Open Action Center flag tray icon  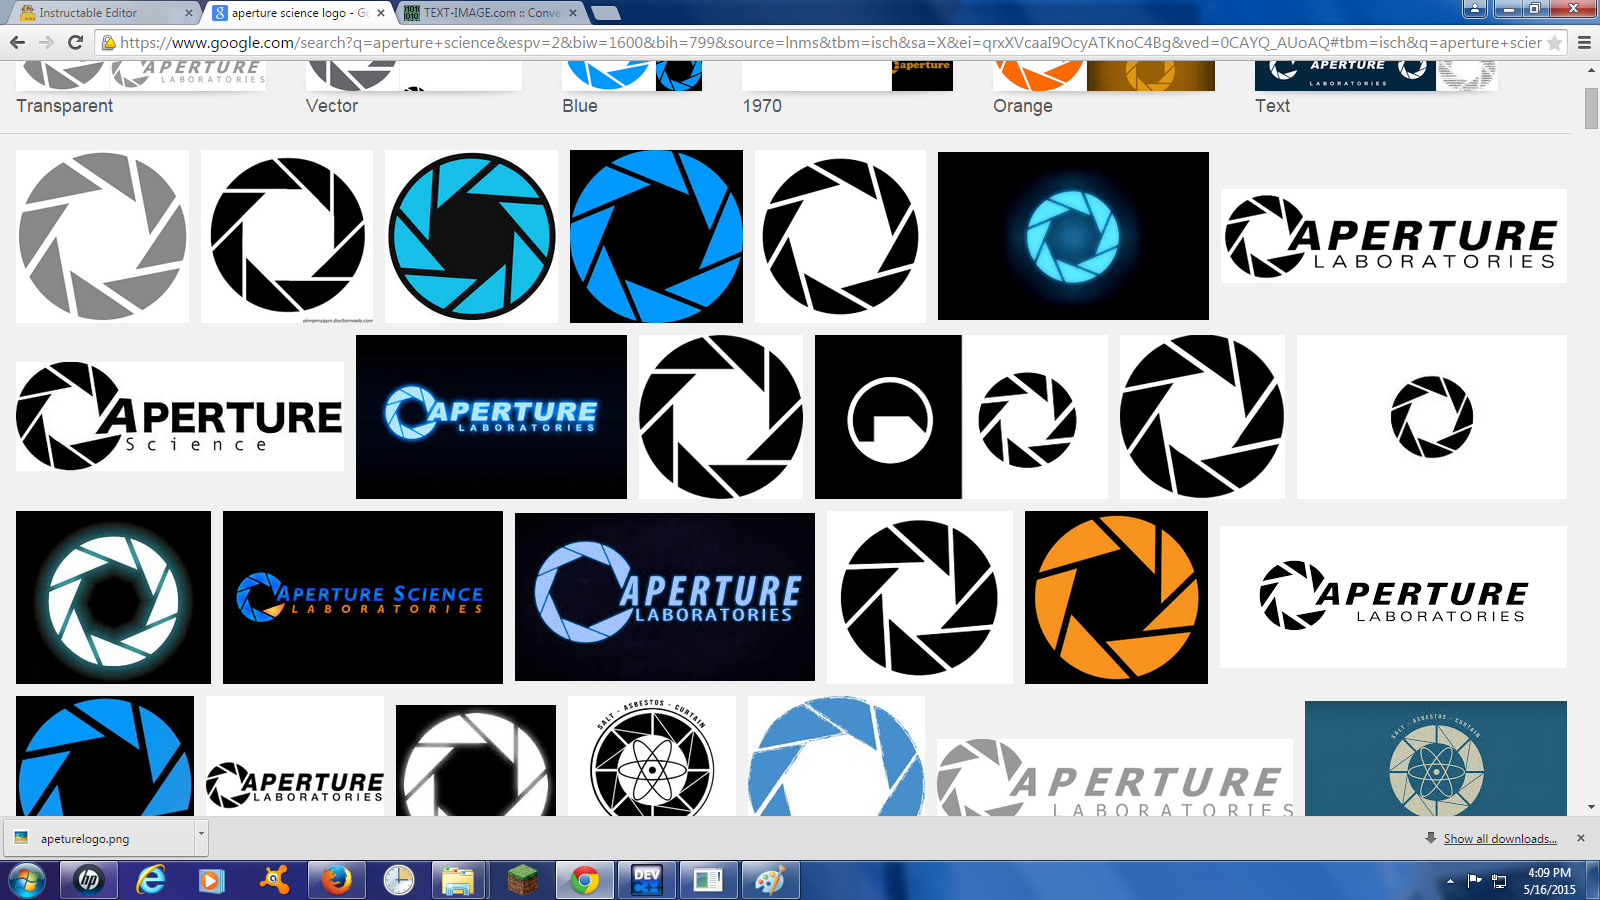pyautogui.click(x=1474, y=881)
